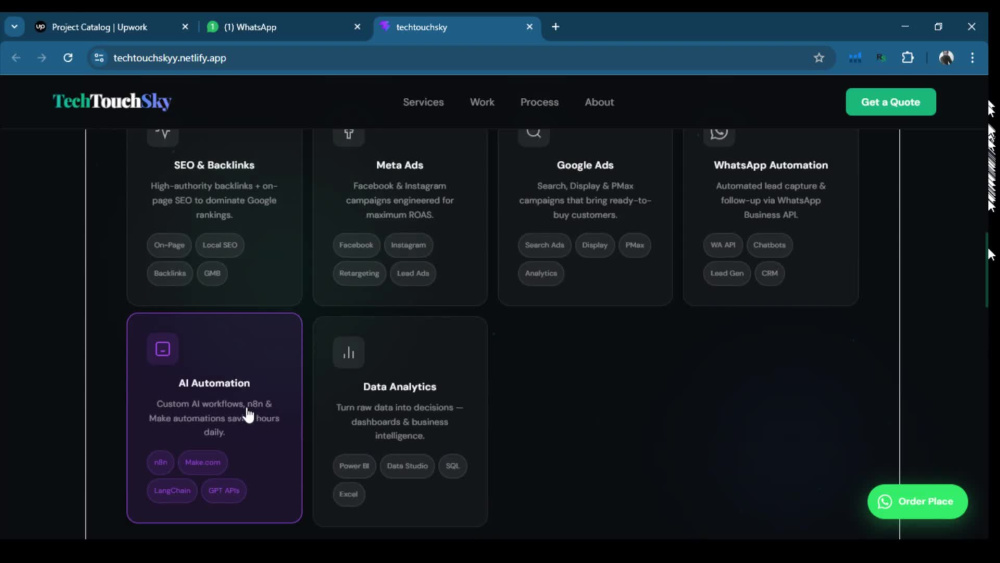Click the WA API tag
The width and height of the screenshot is (1000, 563).
pos(723,245)
